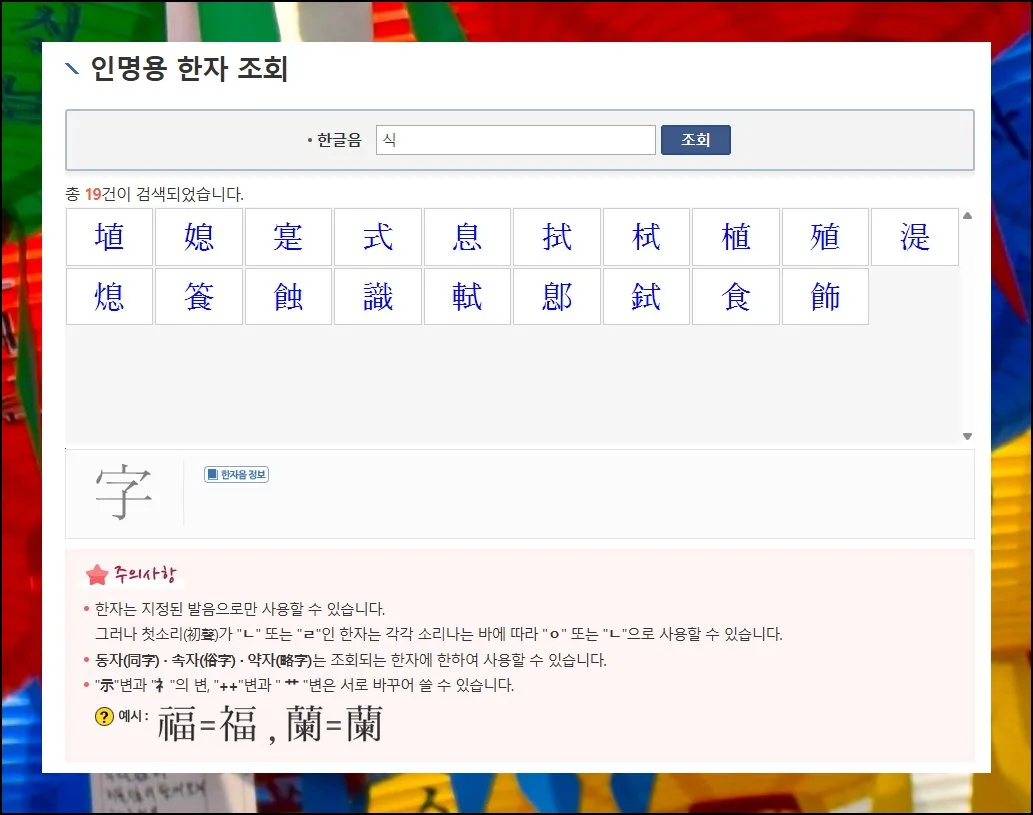Screen dimensions: 1033x815
Task: Click the hanja character 栻
Action: click(x=646, y=237)
